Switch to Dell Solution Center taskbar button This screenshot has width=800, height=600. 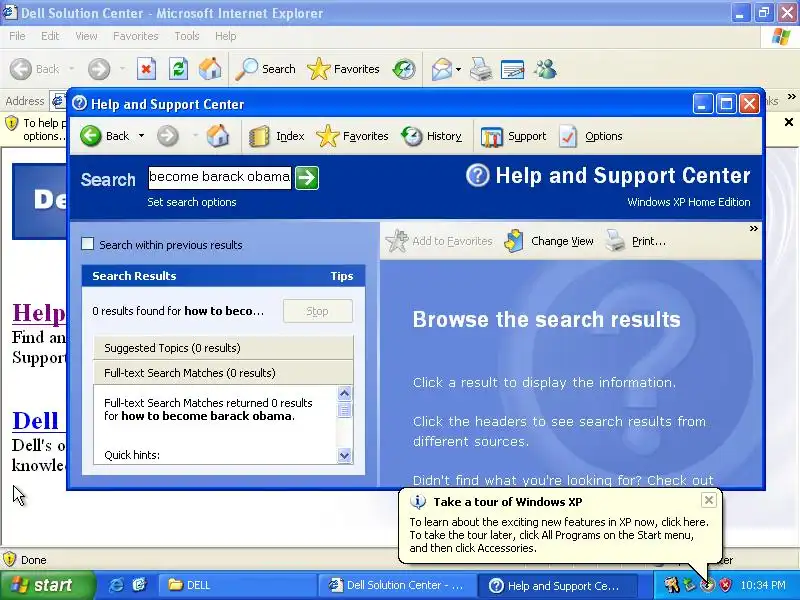(x=397, y=585)
